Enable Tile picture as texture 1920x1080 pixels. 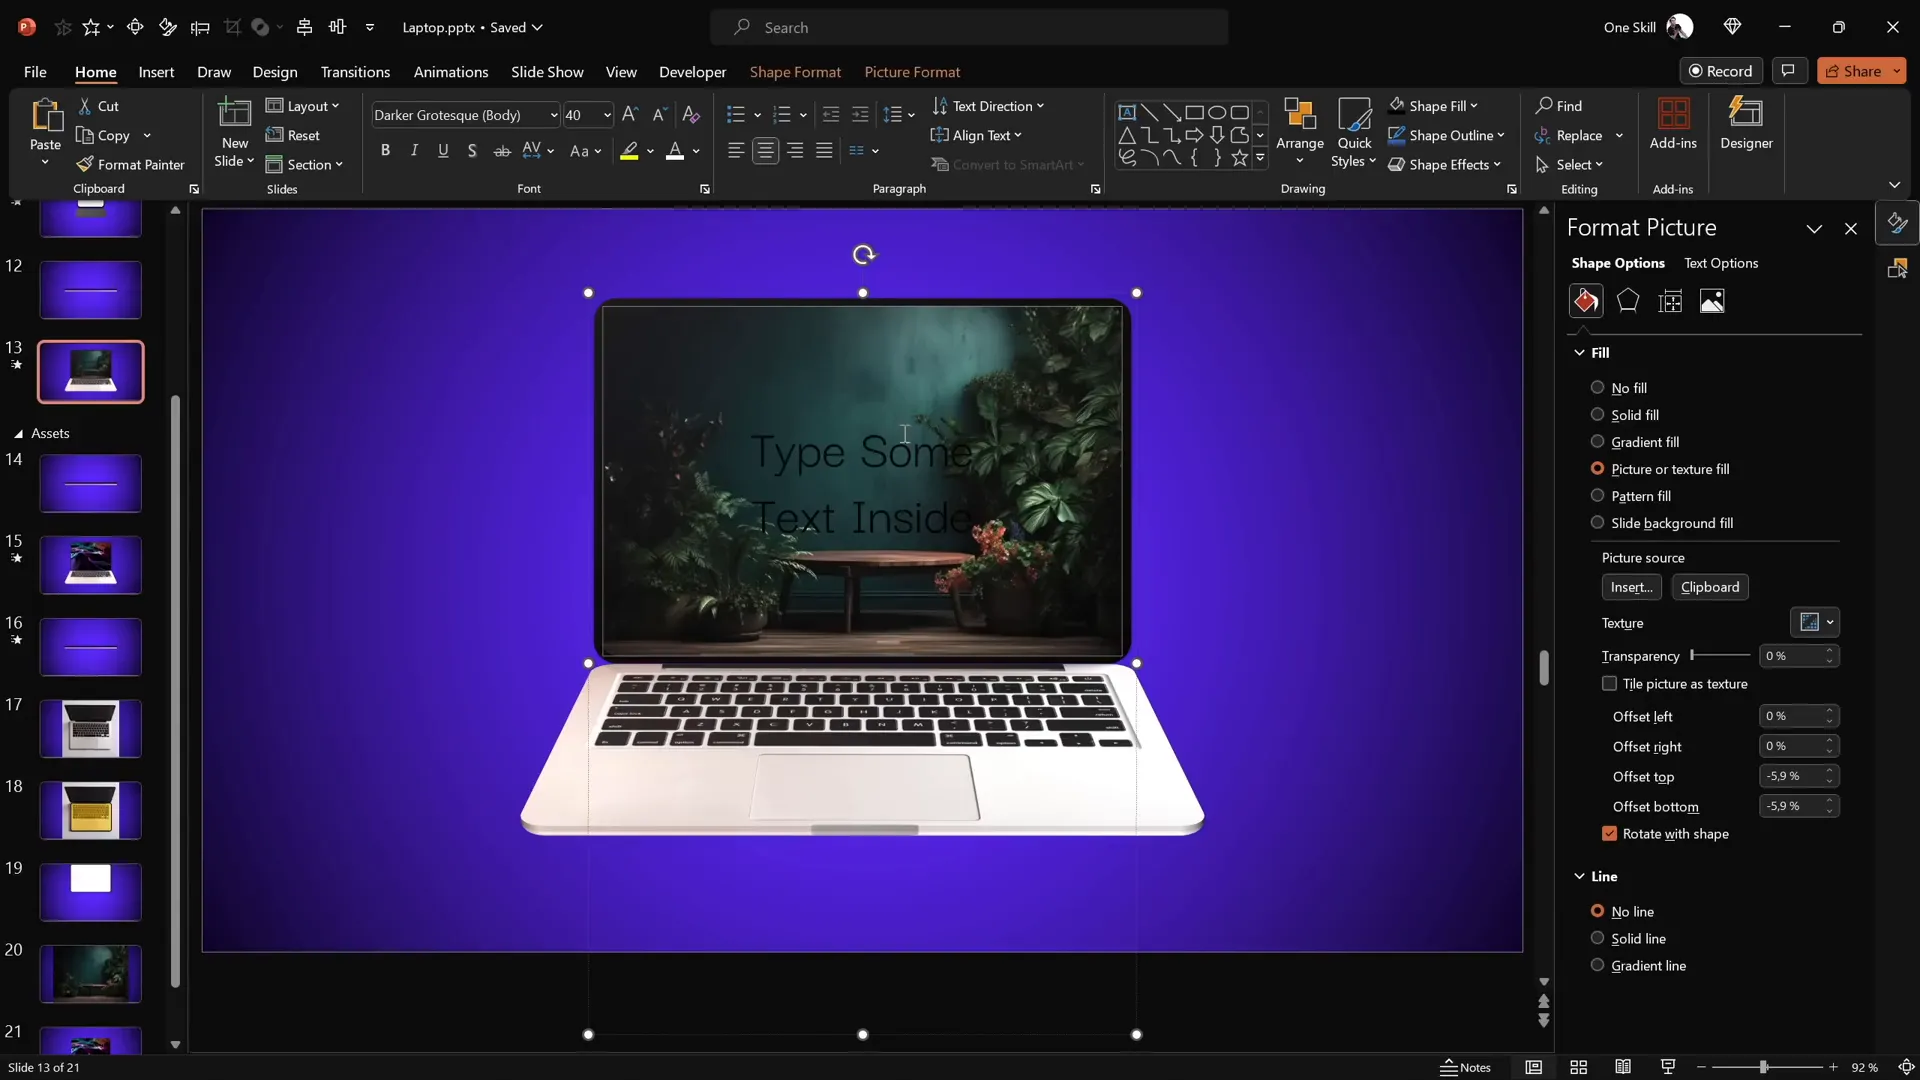[x=1609, y=684]
